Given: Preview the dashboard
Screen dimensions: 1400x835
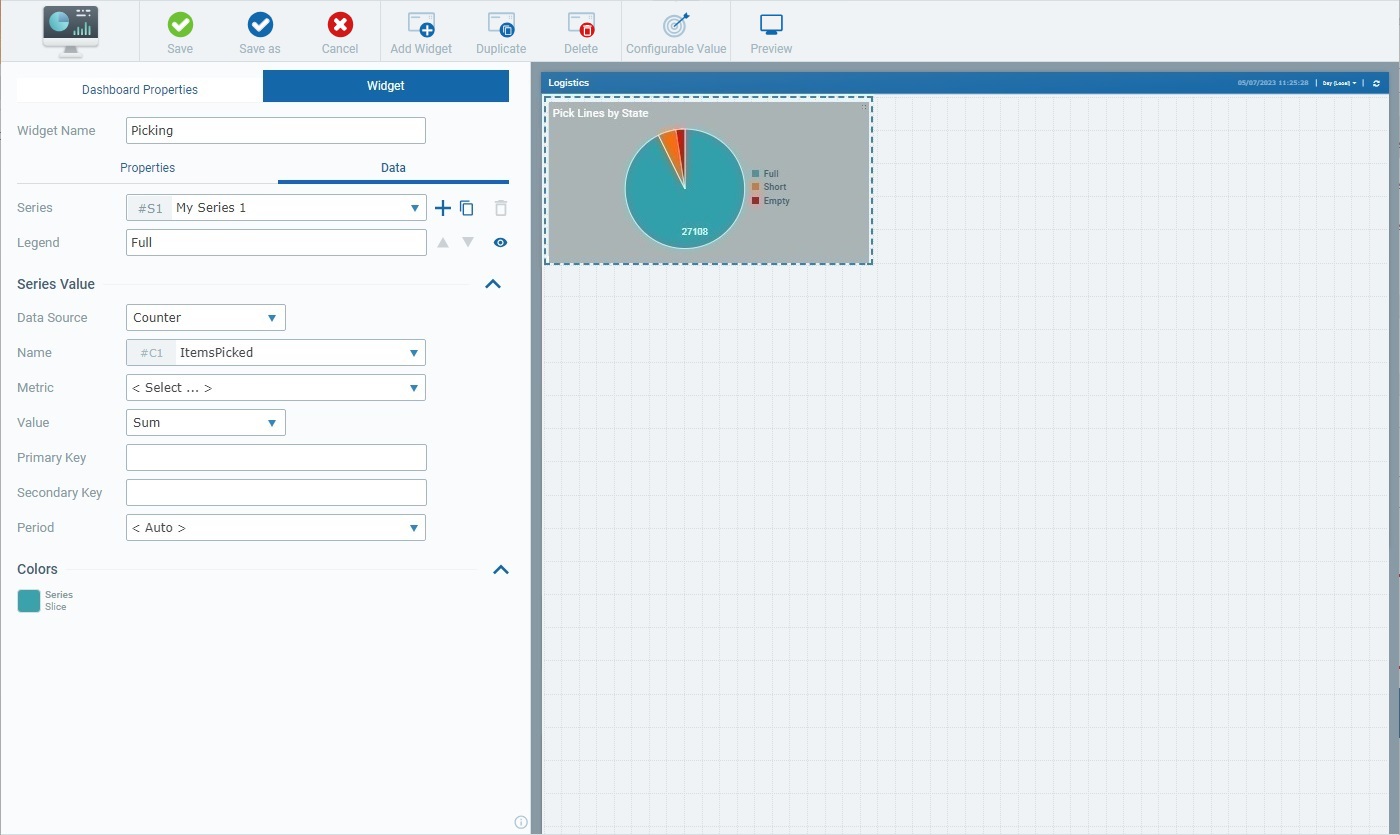Looking at the screenshot, I should (770, 30).
